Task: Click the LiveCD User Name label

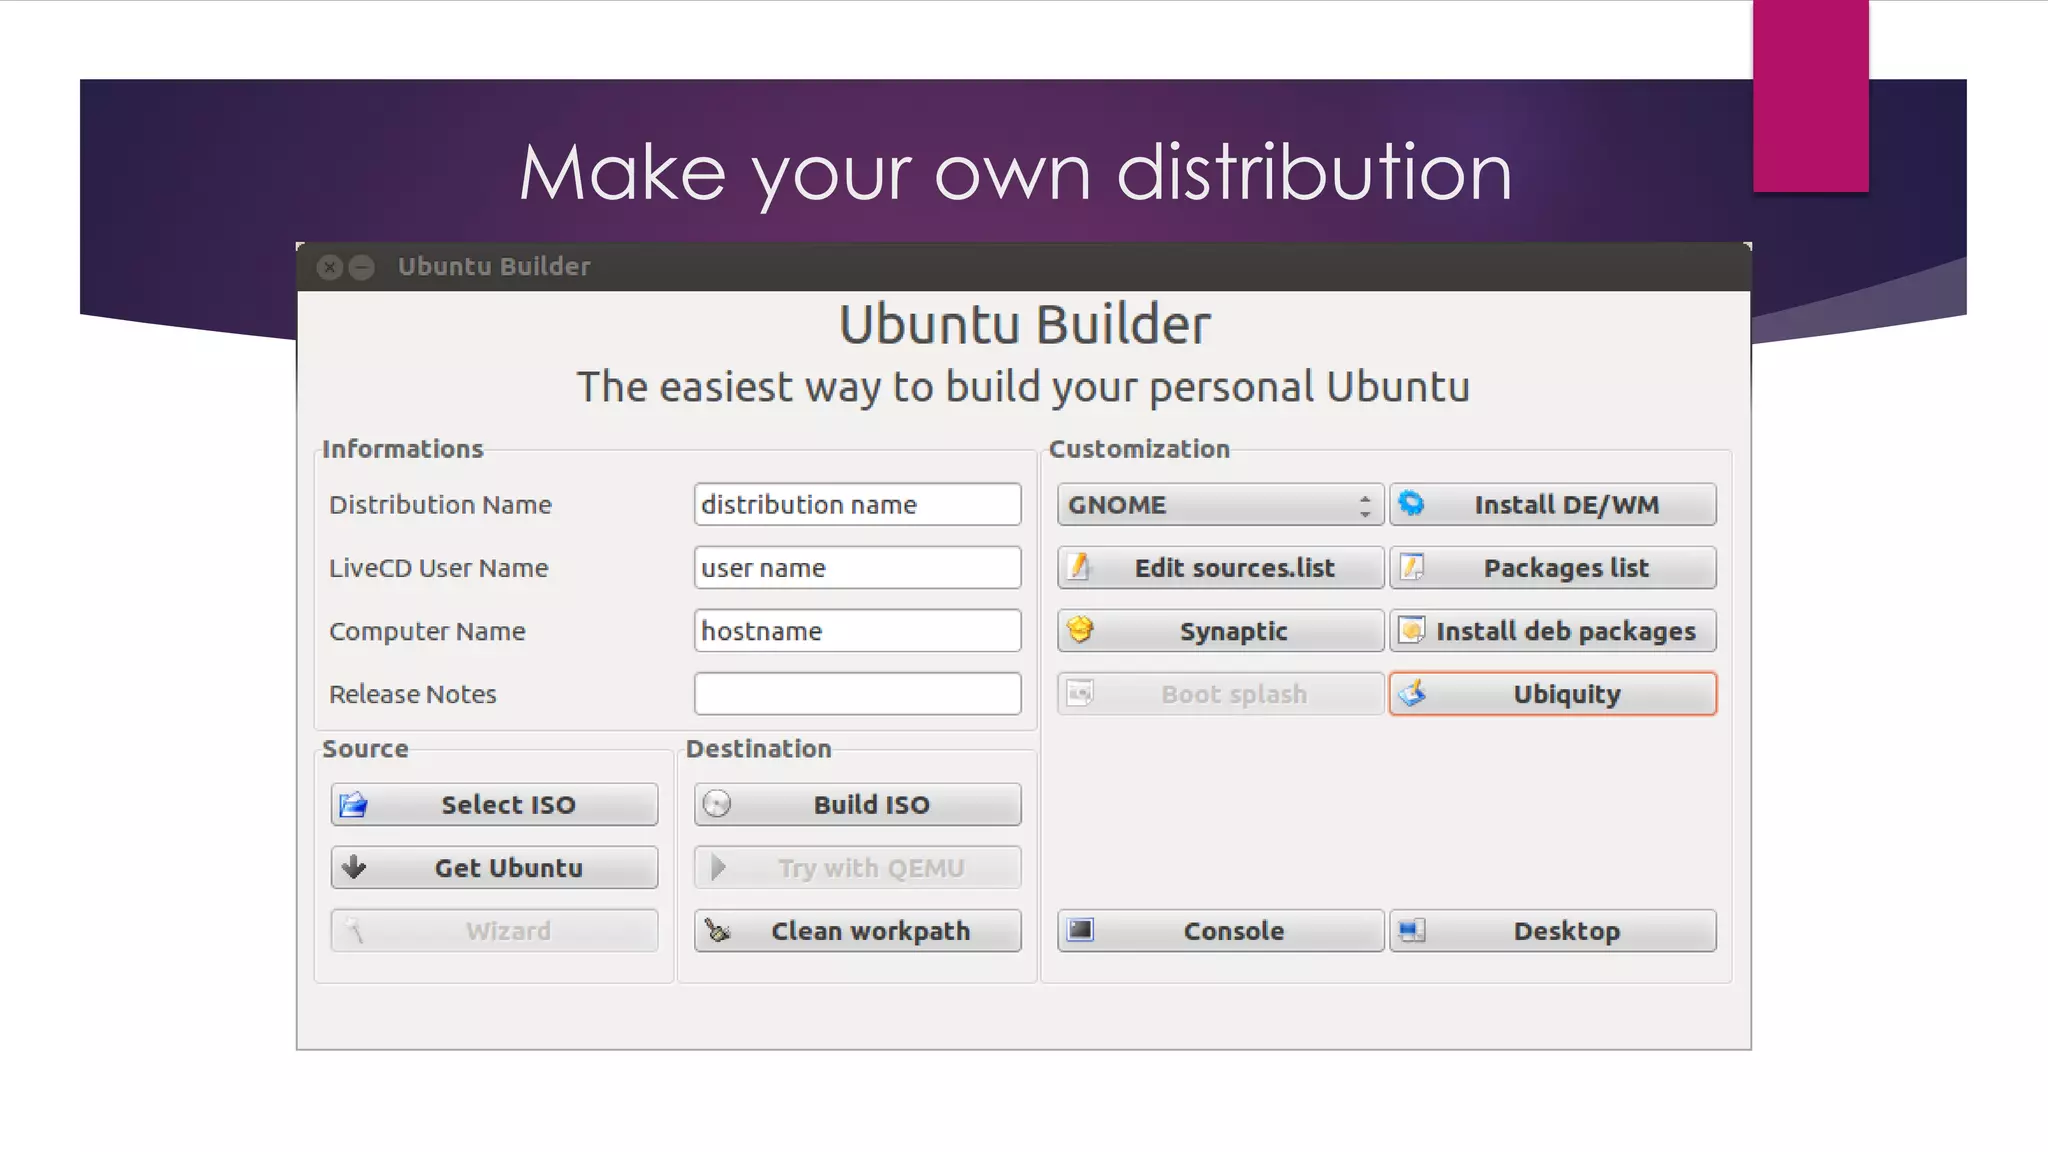Action: pos(439,567)
